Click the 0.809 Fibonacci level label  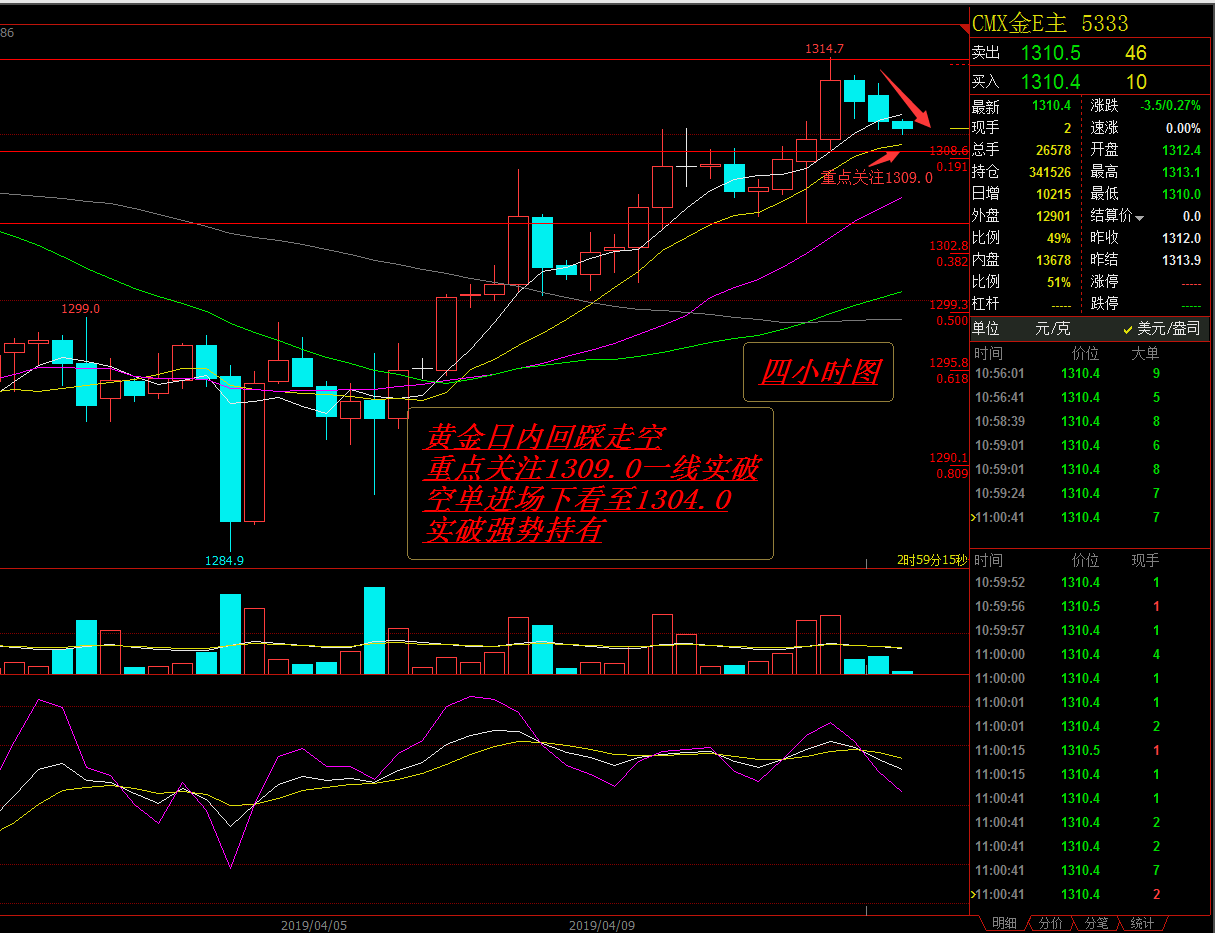[952, 473]
